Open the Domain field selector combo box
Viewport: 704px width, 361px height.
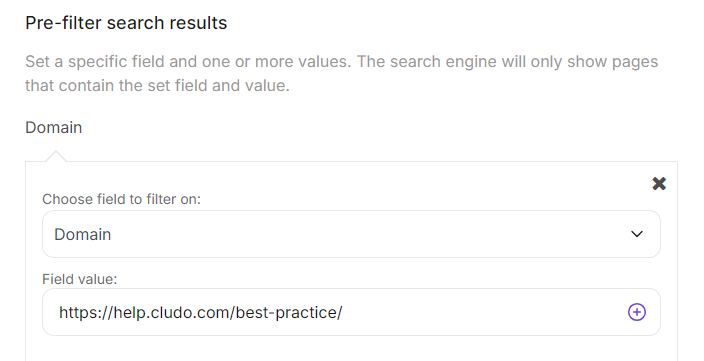point(351,234)
